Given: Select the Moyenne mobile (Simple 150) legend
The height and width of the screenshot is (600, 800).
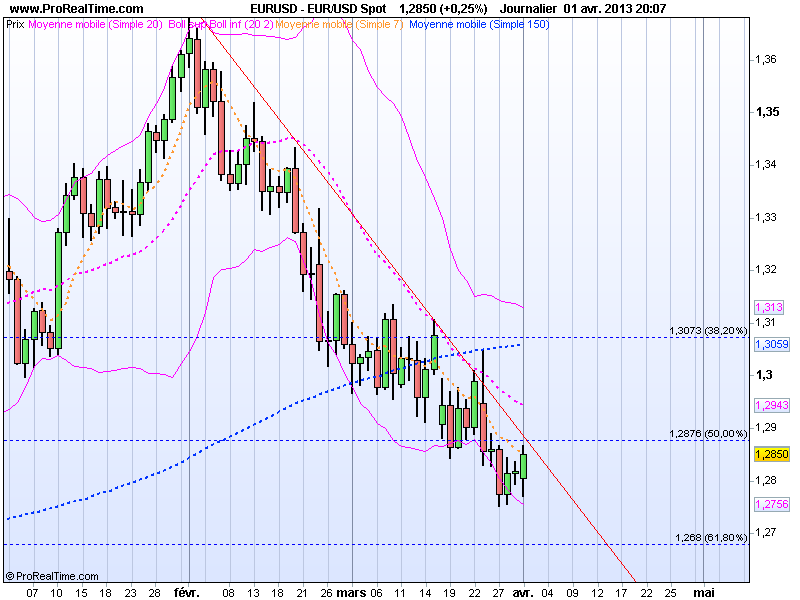Looking at the screenshot, I should 479,24.
